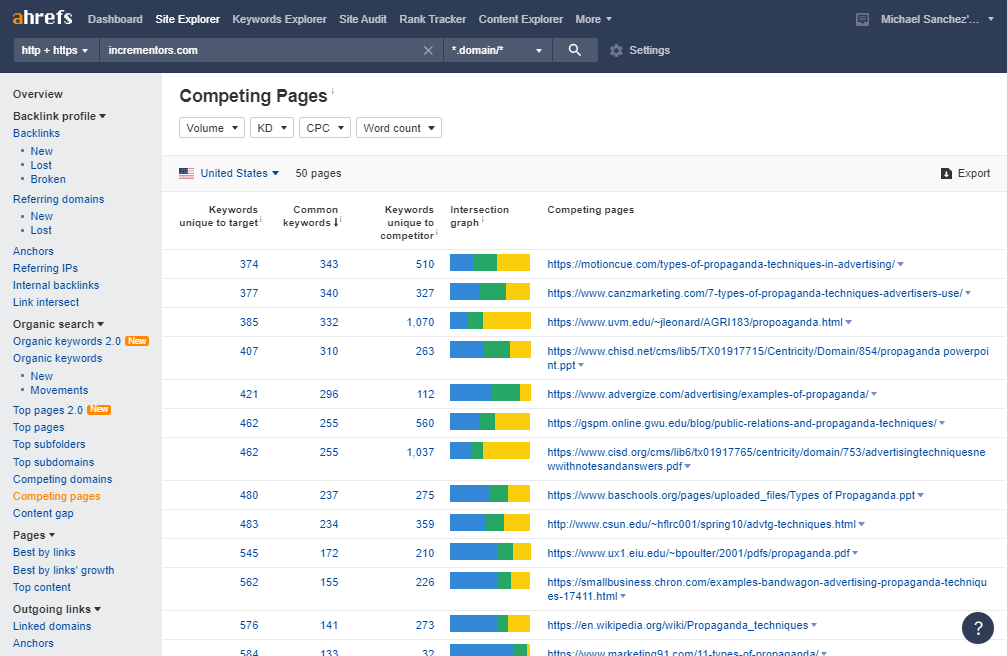This screenshot has width=1007, height=656.
Task: Click the Ahrefs logo
Action: click(x=42, y=17)
